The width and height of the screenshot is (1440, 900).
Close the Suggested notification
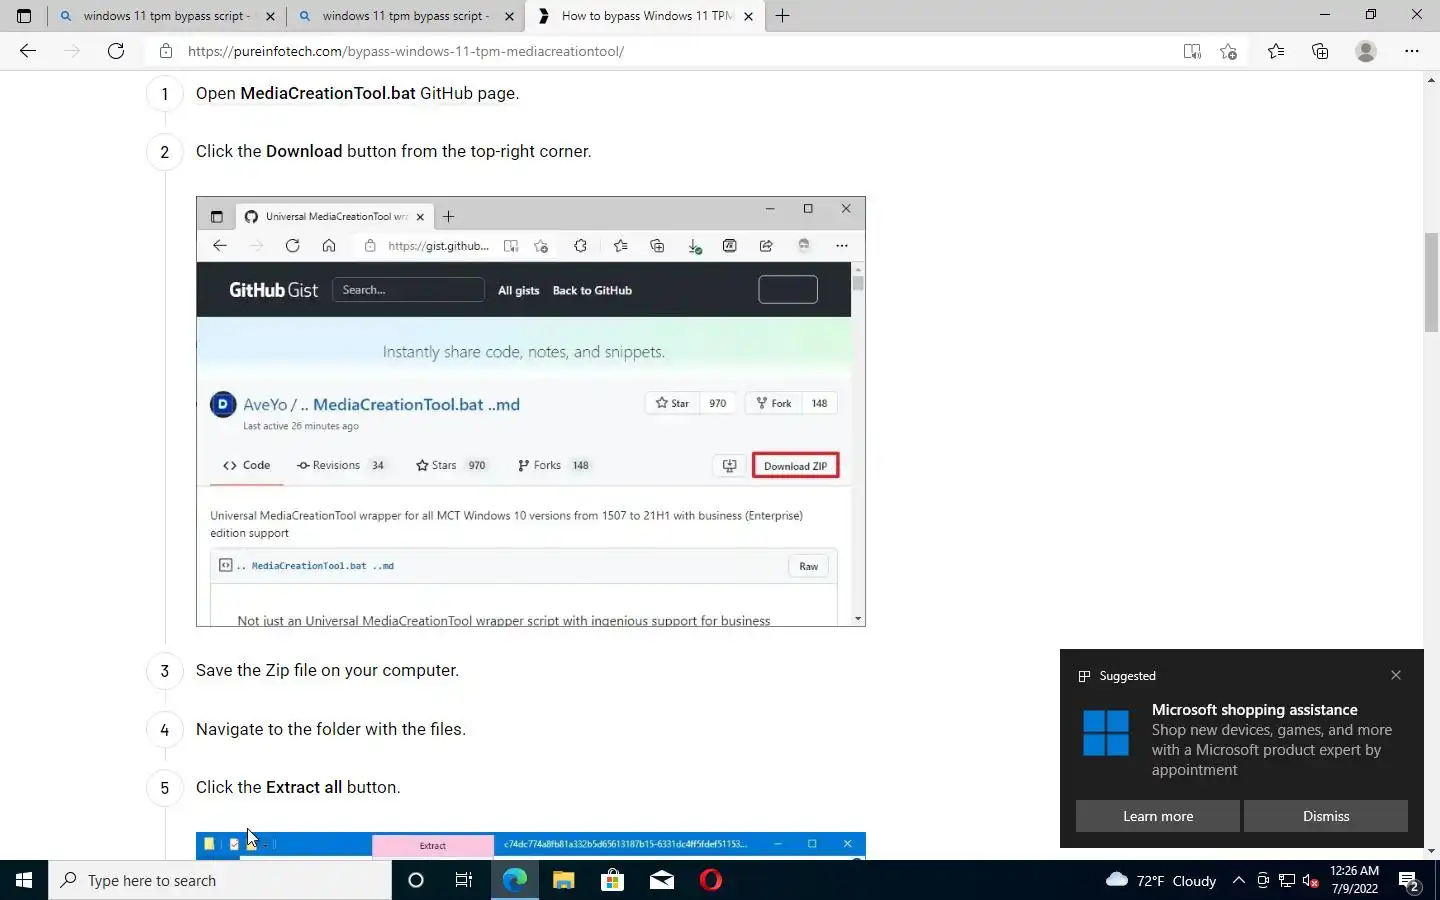click(x=1396, y=675)
